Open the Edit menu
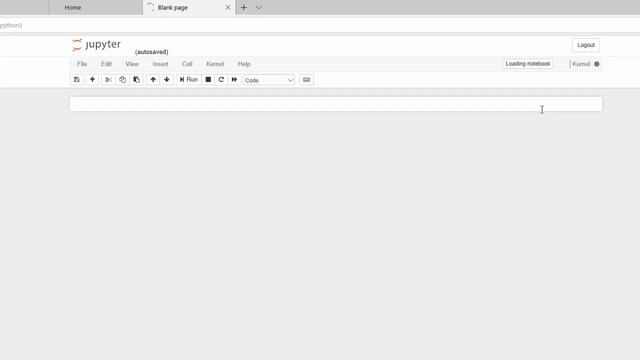 pyautogui.click(x=106, y=64)
